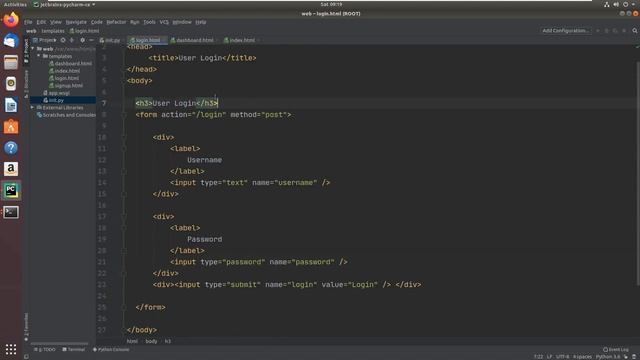
Task: Toggle the Favorites side tool window tab
Action: (x=26, y=327)
